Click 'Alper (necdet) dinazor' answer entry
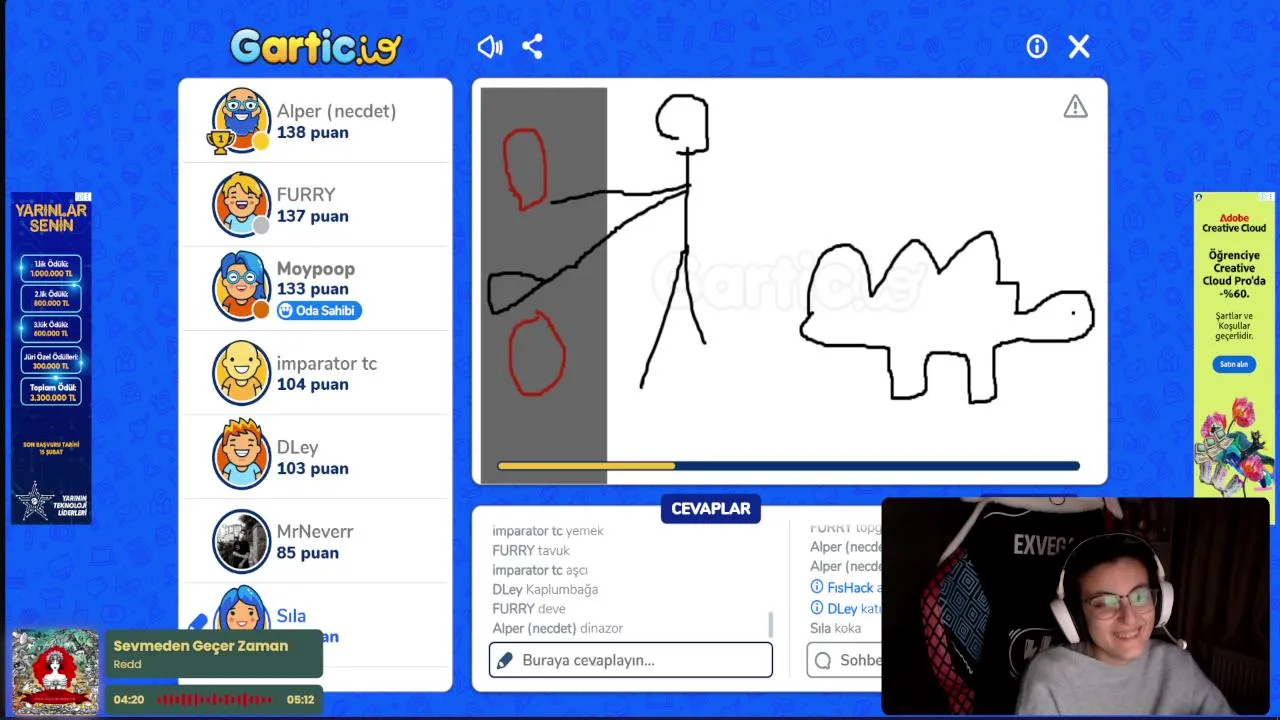This screenshot has width=1280, height=720. pyautogui.click(x=558, y=628)
